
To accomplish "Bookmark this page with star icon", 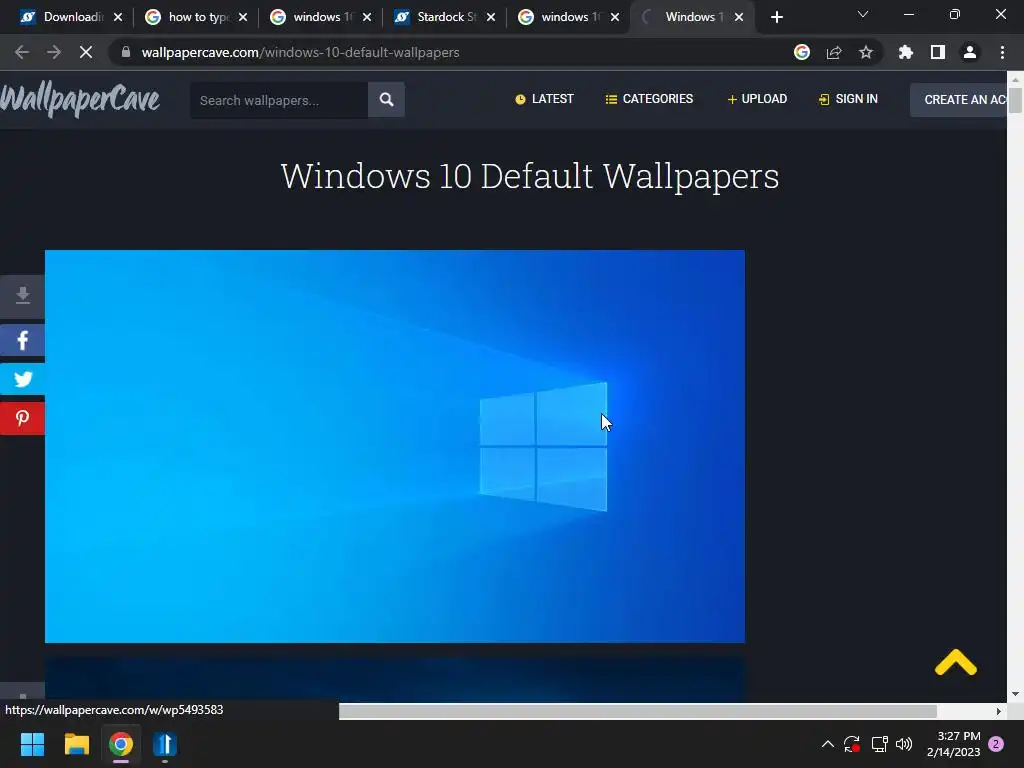I will [x=866, y=52].
